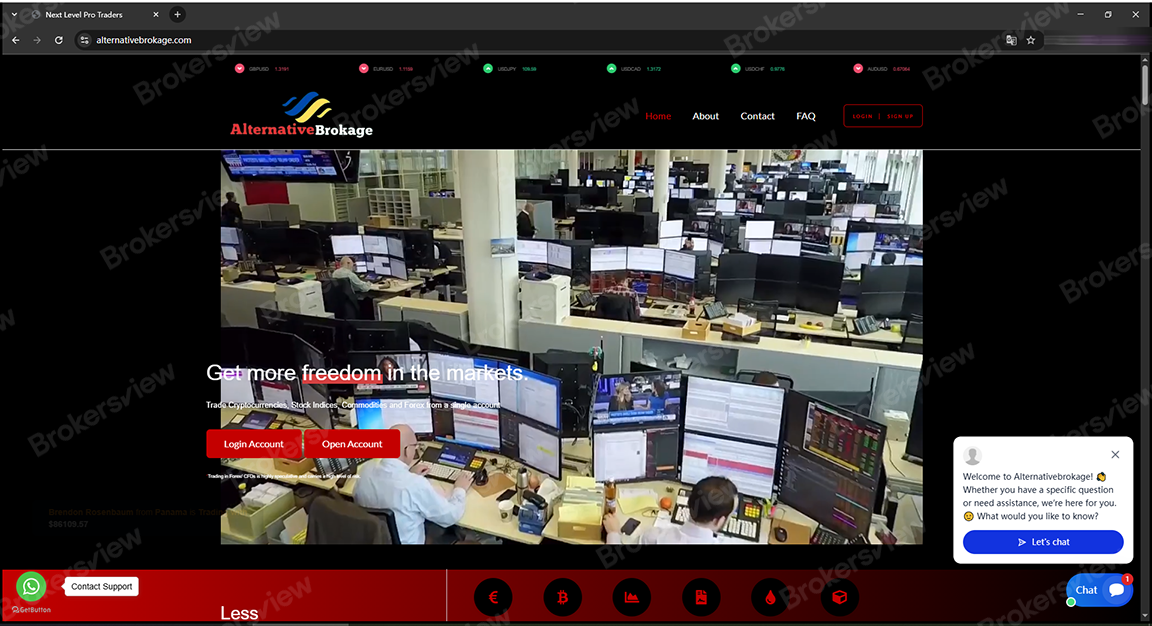Screen dimensions: 1152x626
Task: Open WhatsApp chat via green icon
Action: coord(31,586)
